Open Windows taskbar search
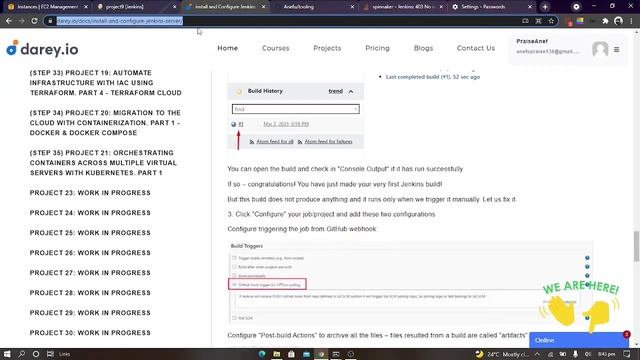Image resolution: width=640 pixels, height=360 pixels. tap(22, 354)
